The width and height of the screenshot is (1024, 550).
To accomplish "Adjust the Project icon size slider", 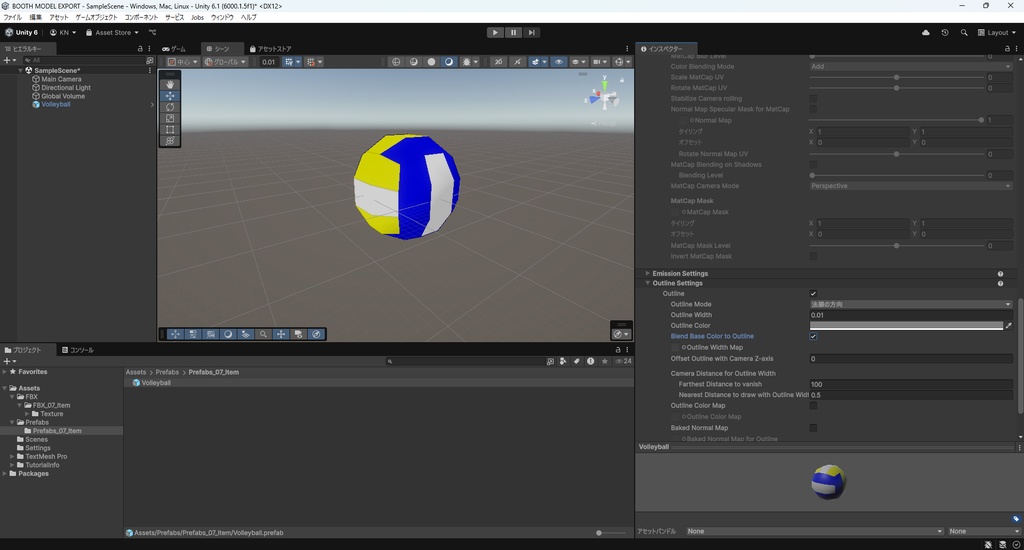I will point(611,533).
